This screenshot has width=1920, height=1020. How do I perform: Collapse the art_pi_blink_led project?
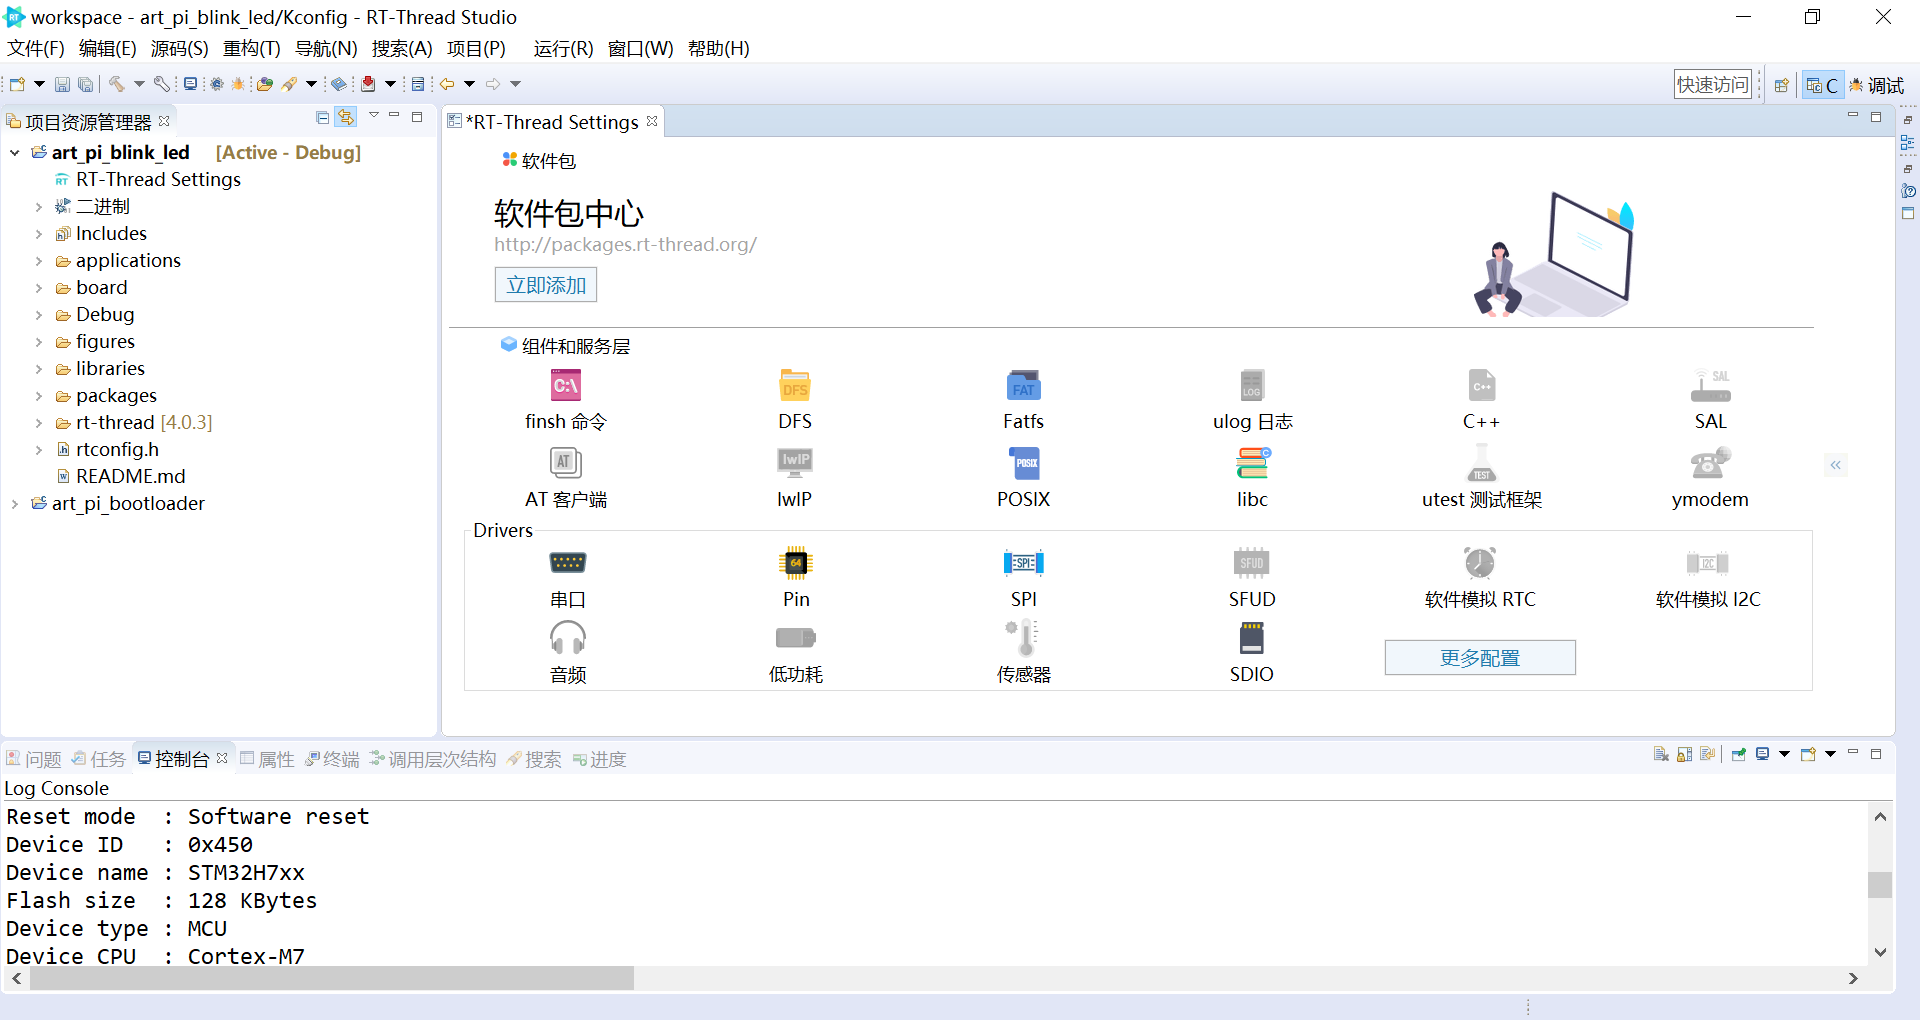click(x=15, y=153)
